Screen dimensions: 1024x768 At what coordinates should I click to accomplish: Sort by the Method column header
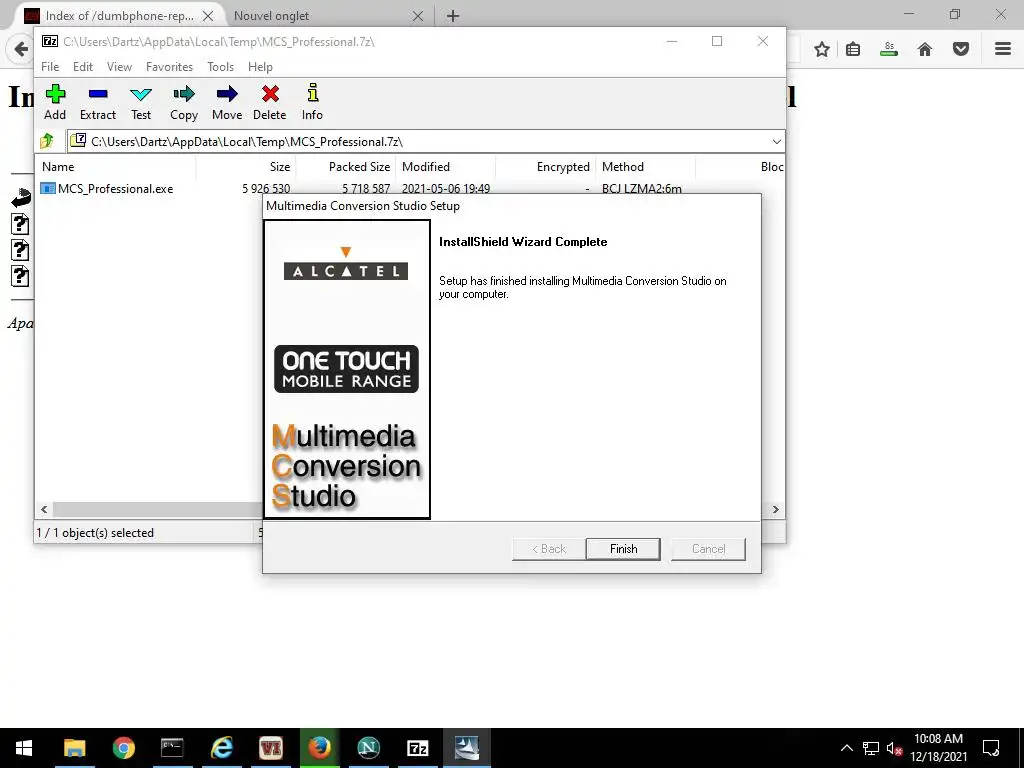645,167
